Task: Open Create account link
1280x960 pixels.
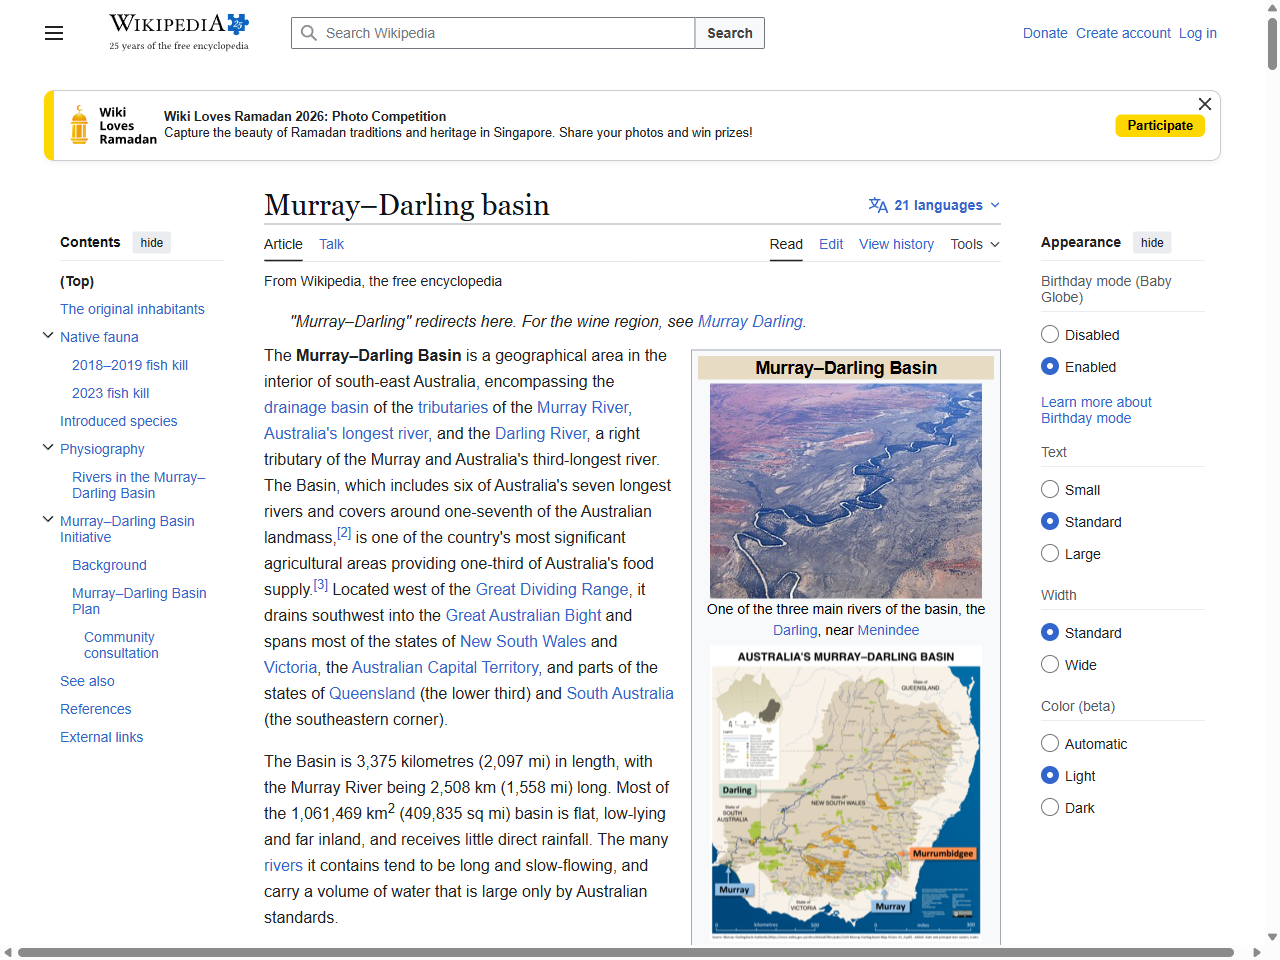Action: pyautogui.click(x=1123, y=33)
